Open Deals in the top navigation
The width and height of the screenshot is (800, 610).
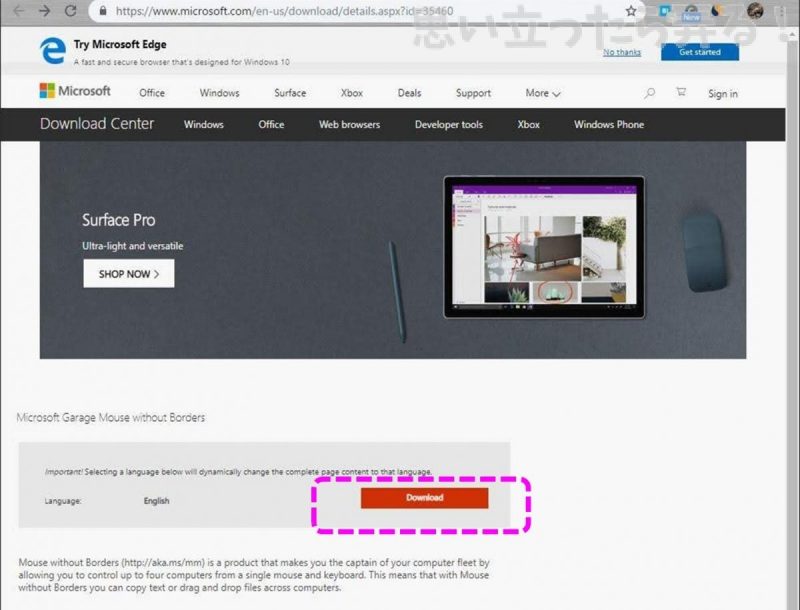pos(409,93)
